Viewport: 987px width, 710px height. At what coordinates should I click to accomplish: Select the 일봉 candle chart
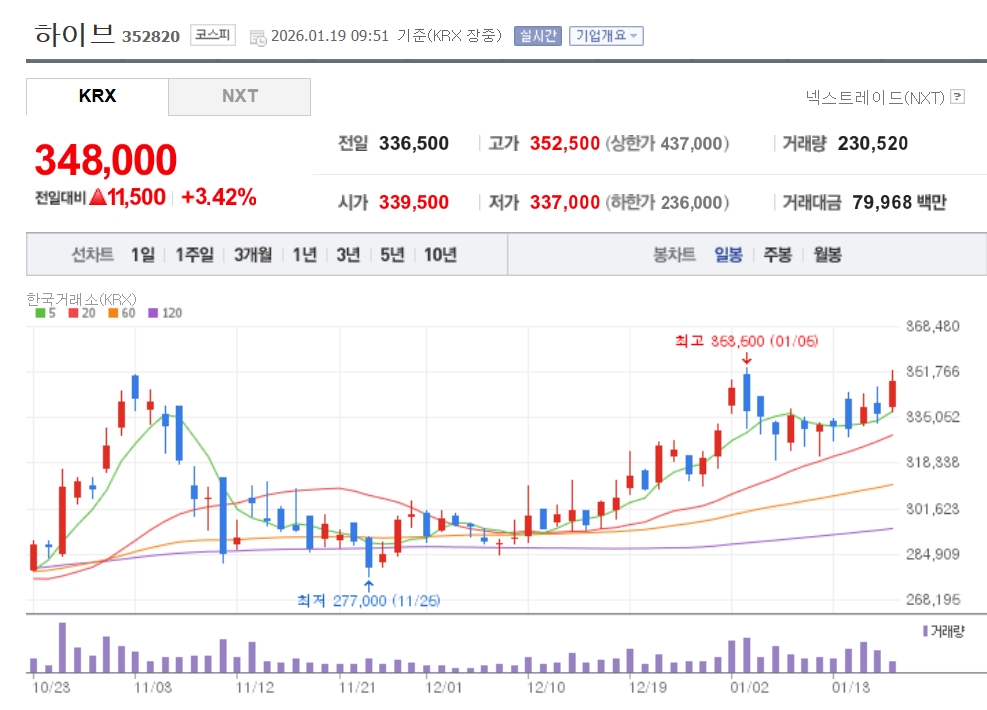coord(728,255)
